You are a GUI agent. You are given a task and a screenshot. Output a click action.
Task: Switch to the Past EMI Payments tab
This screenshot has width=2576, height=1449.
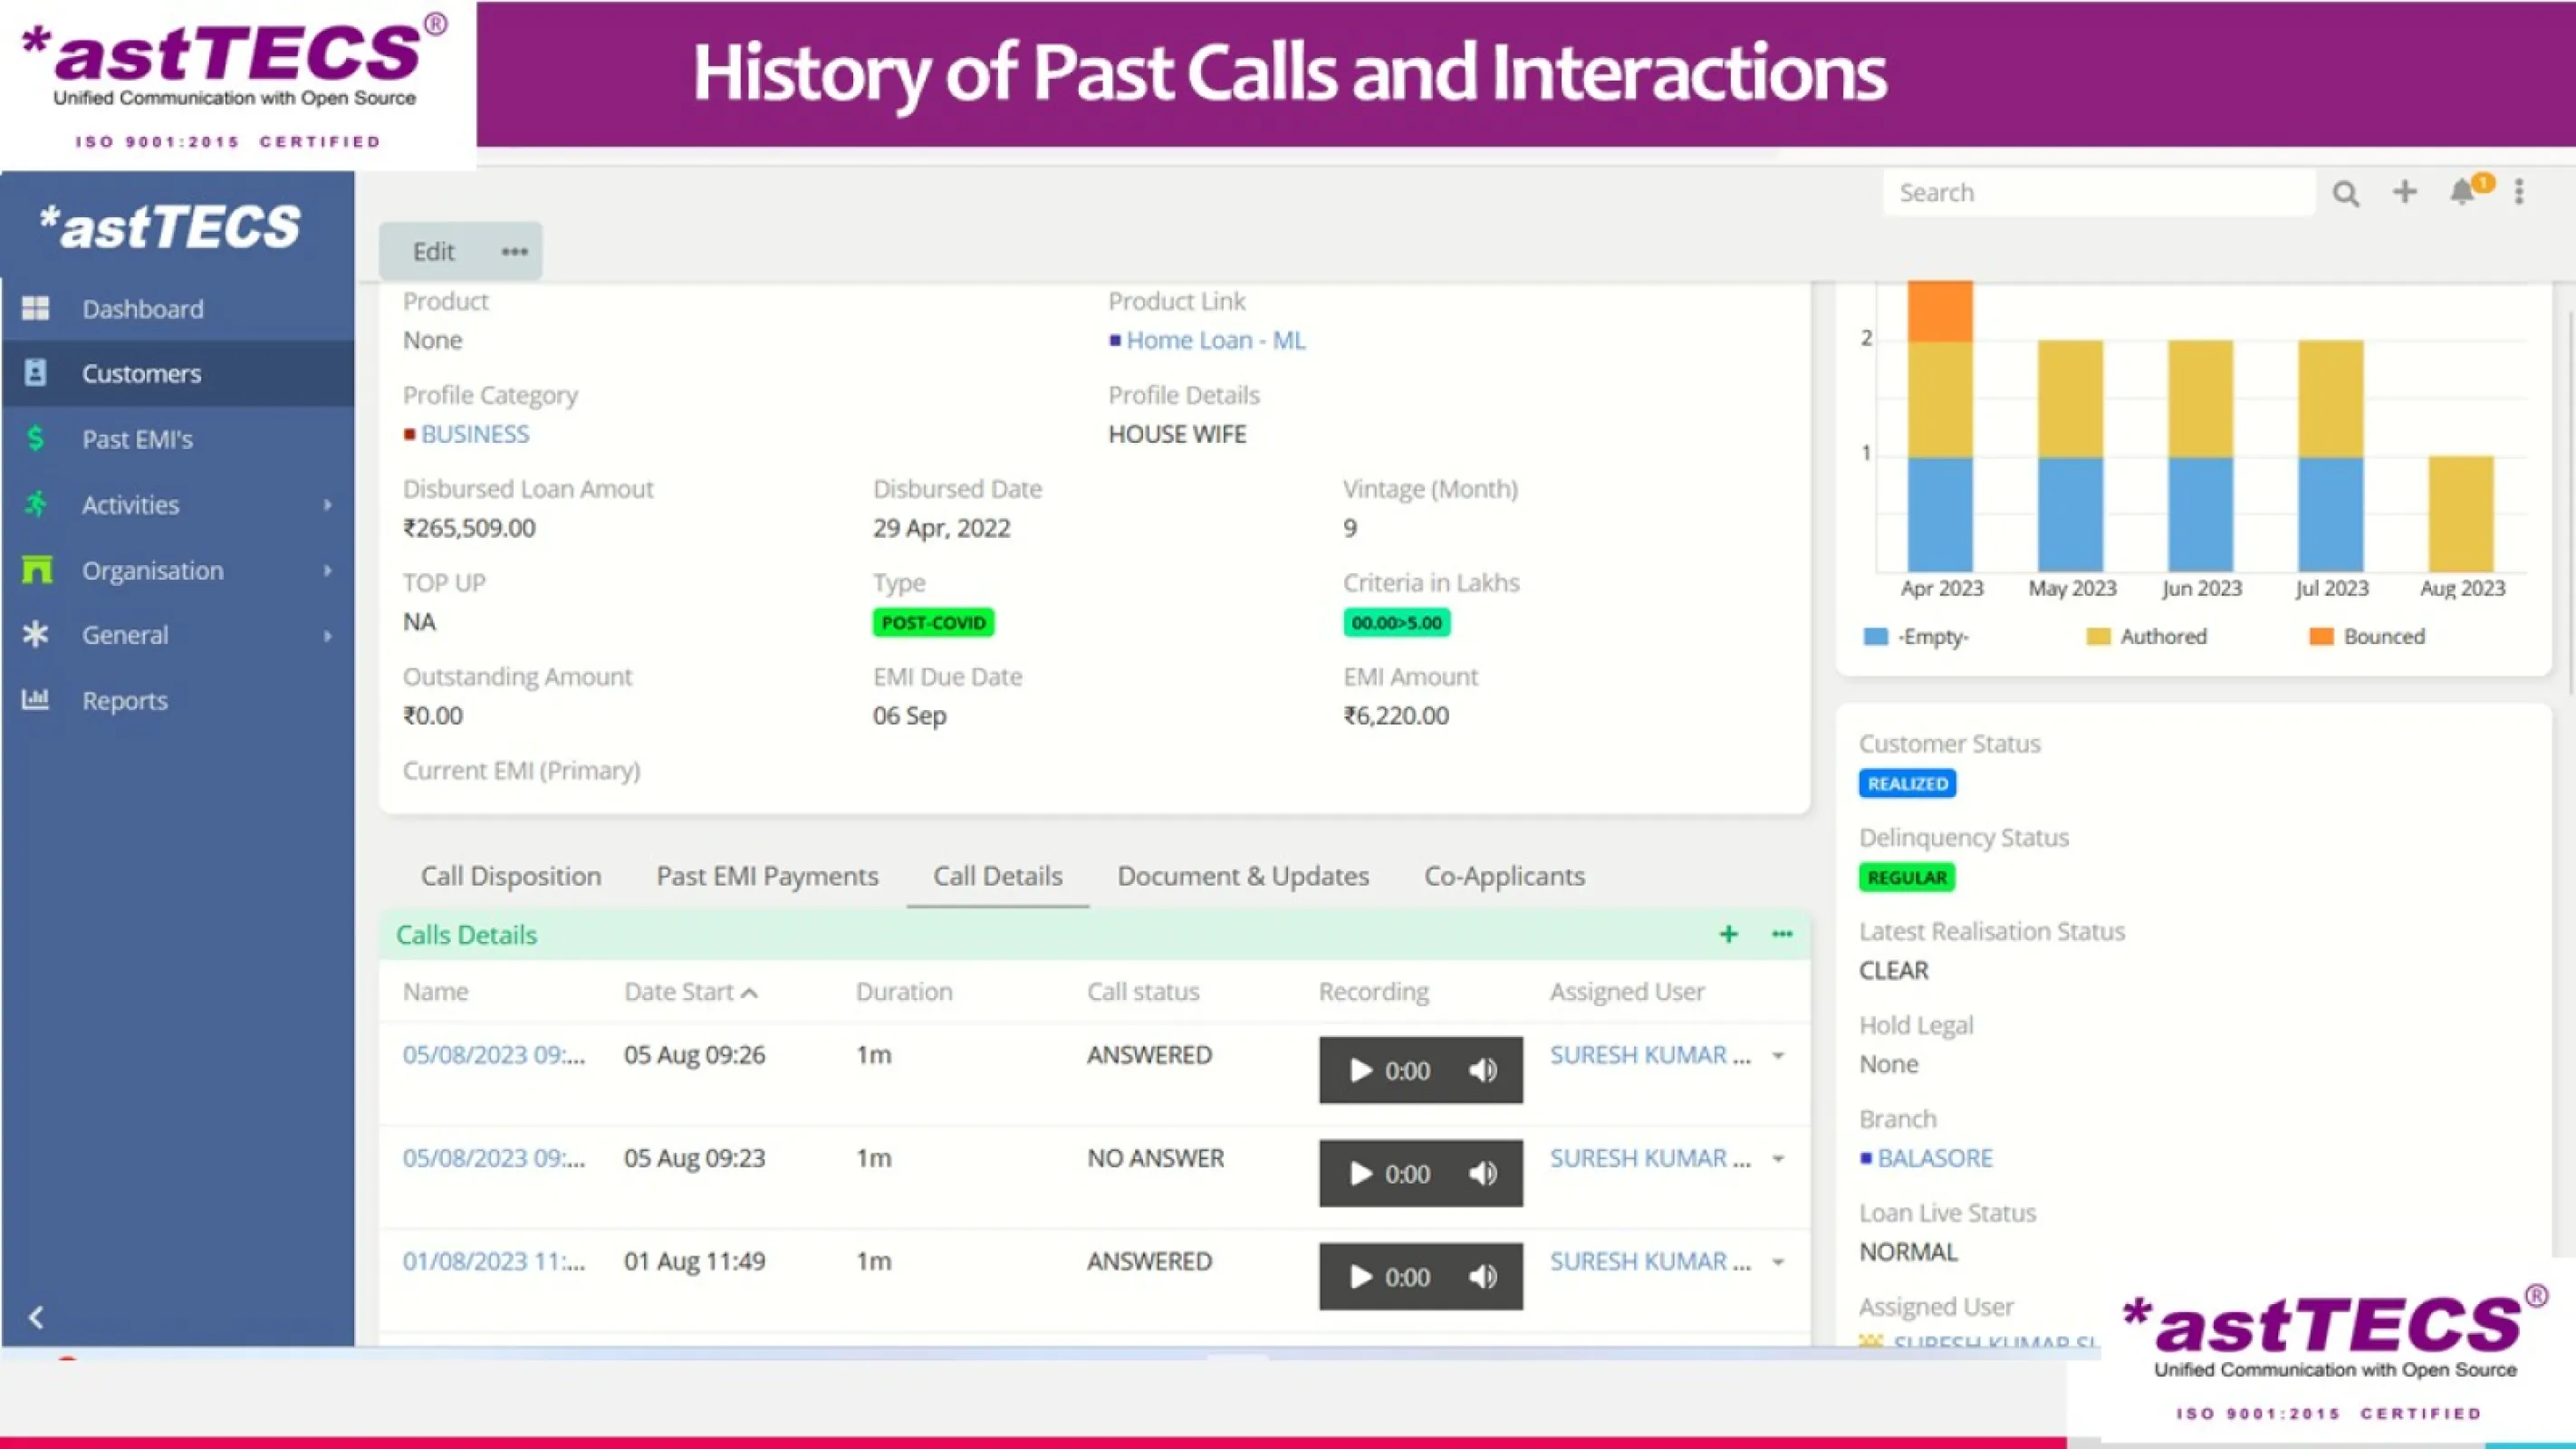[x=767, y=876]
